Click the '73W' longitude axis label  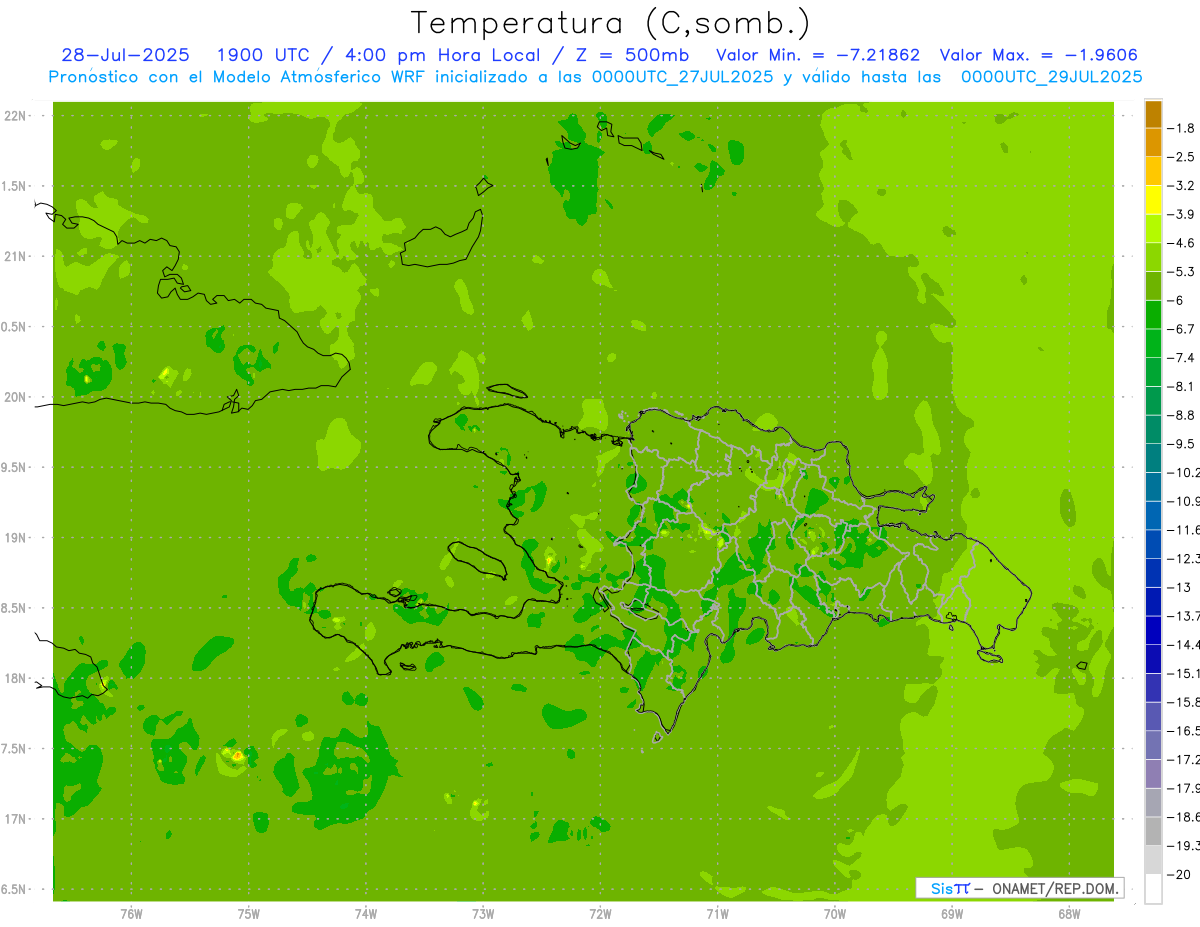pyautogui.click(x=483, y=914)
